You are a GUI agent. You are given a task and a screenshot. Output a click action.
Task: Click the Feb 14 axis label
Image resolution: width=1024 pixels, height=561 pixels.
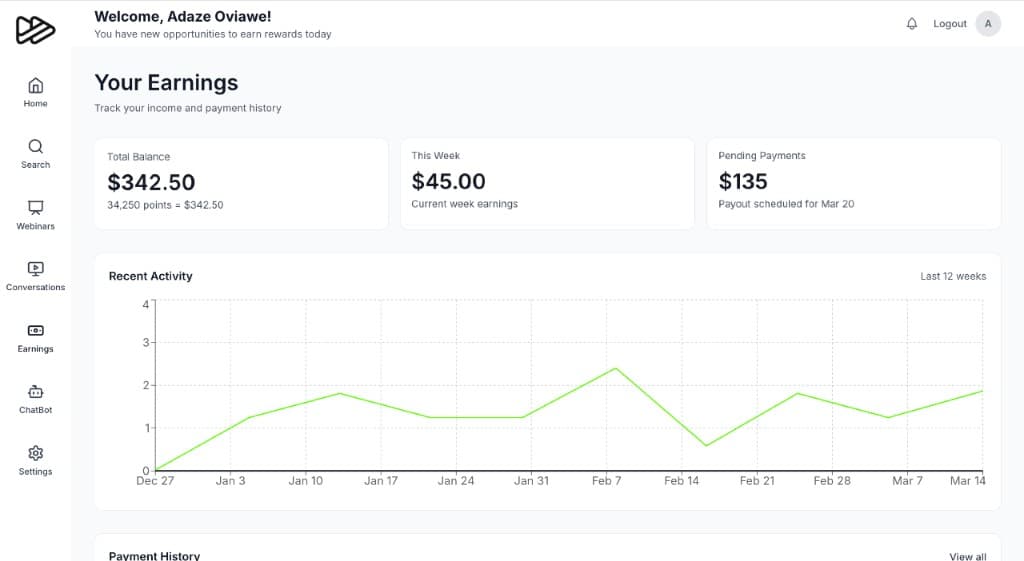[x=681, y=481]
